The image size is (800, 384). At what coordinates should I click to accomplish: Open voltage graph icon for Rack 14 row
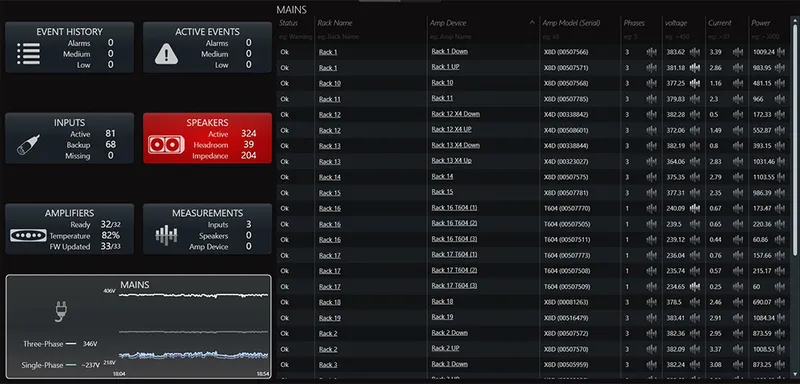coord(695,177)
